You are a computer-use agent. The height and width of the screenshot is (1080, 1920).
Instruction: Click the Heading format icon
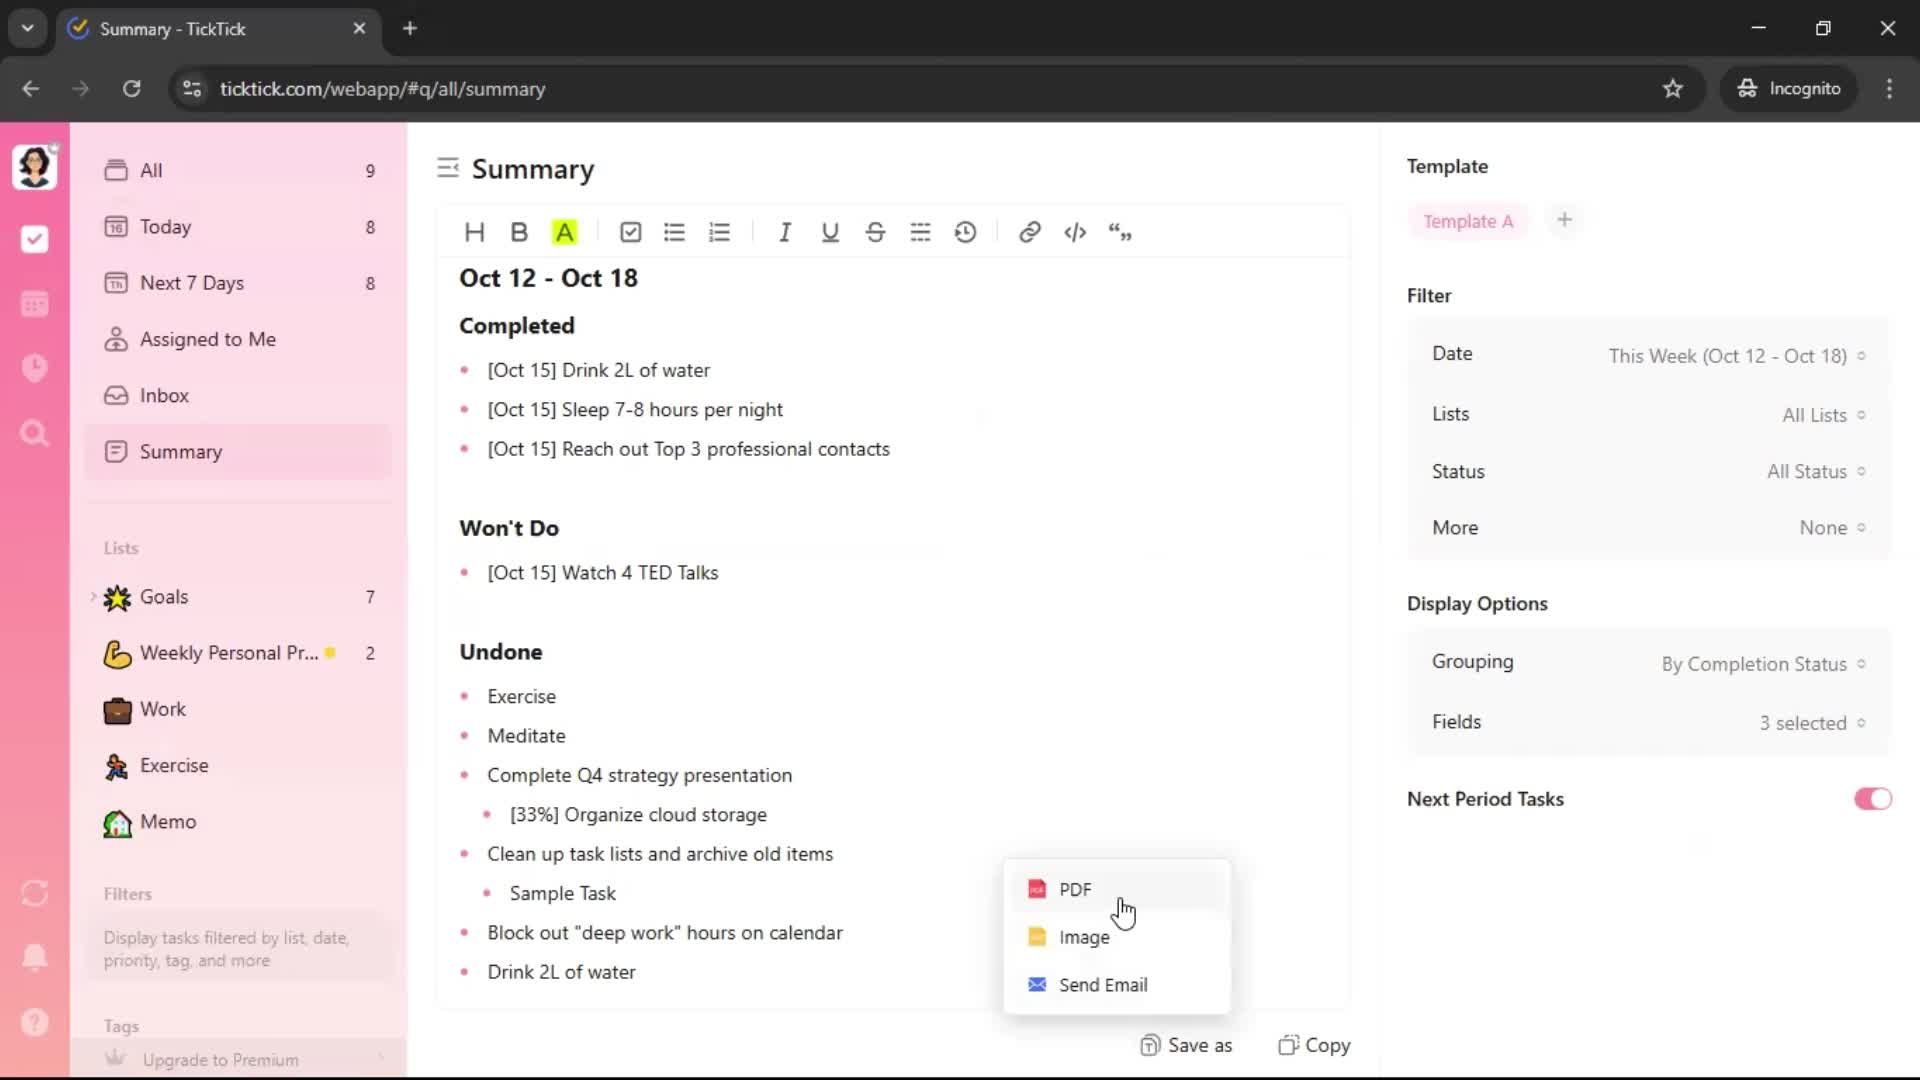(474, 233)
